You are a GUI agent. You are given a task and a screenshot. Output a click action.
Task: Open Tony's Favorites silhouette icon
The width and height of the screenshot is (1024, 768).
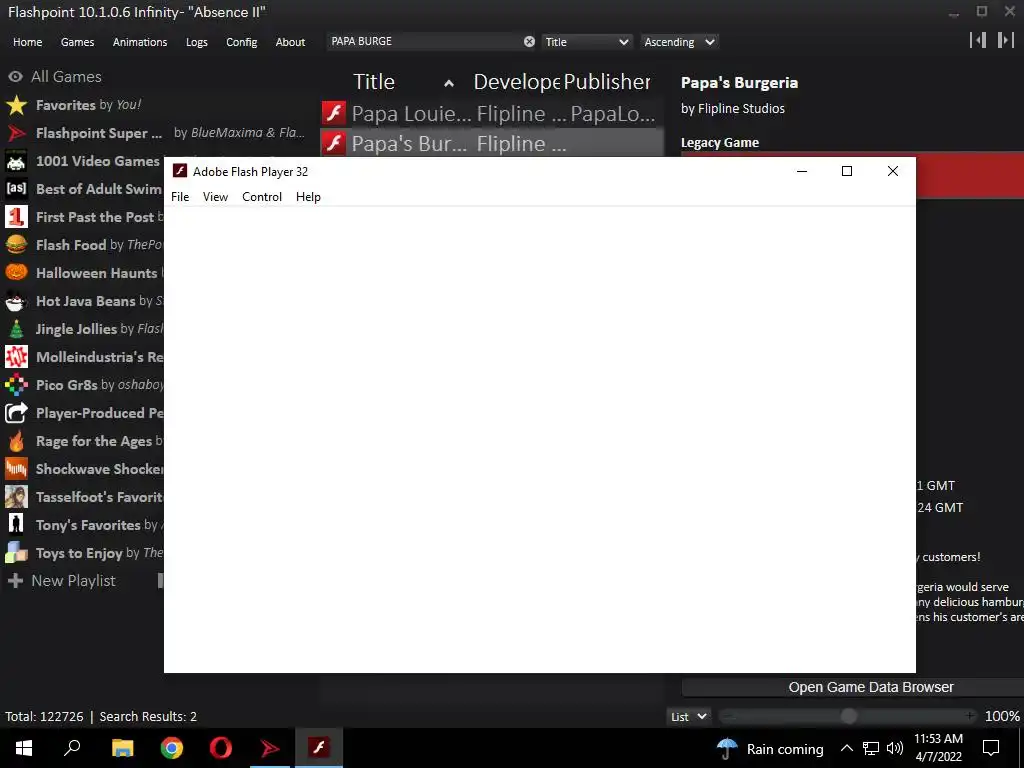coord(16,525)
